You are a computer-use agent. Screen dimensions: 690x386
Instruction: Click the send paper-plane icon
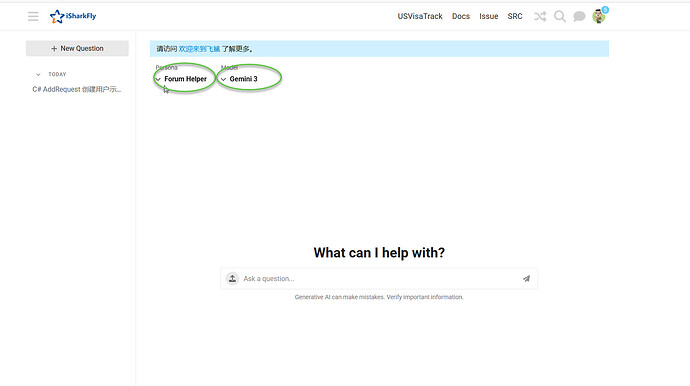pyautogui.click(x=526, y=279)
